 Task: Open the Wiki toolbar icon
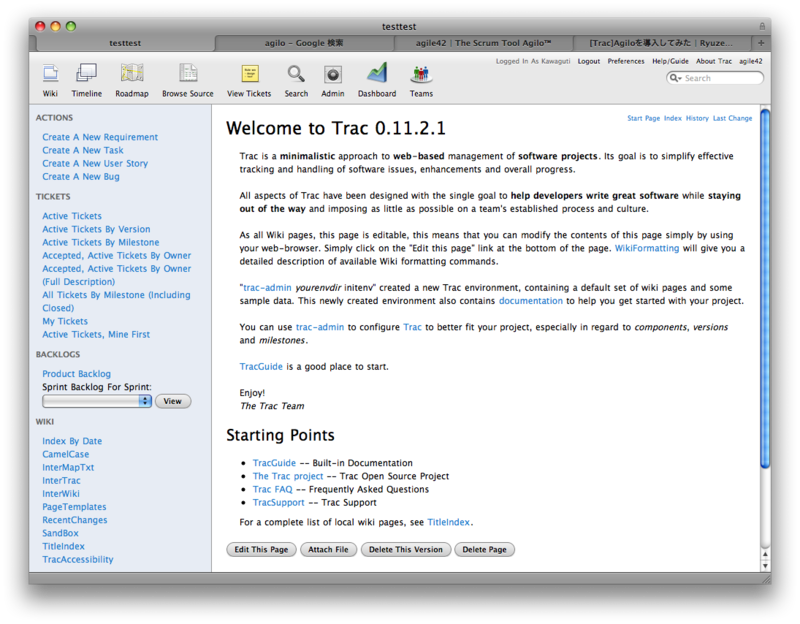click(50, 74)
